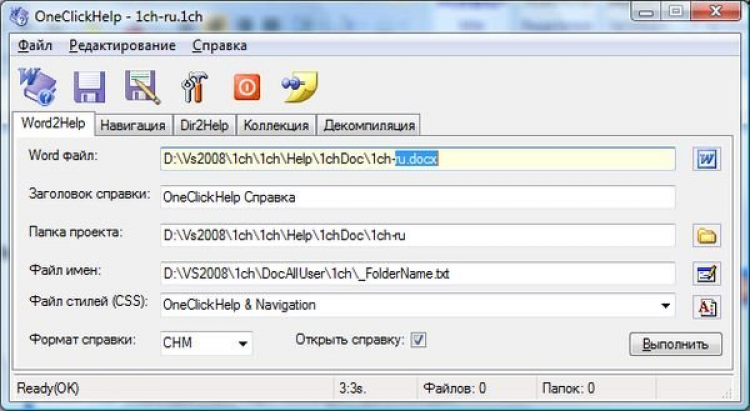Click the Save floppy disk icon
The image size is (750, 411).
click(89, 87)
